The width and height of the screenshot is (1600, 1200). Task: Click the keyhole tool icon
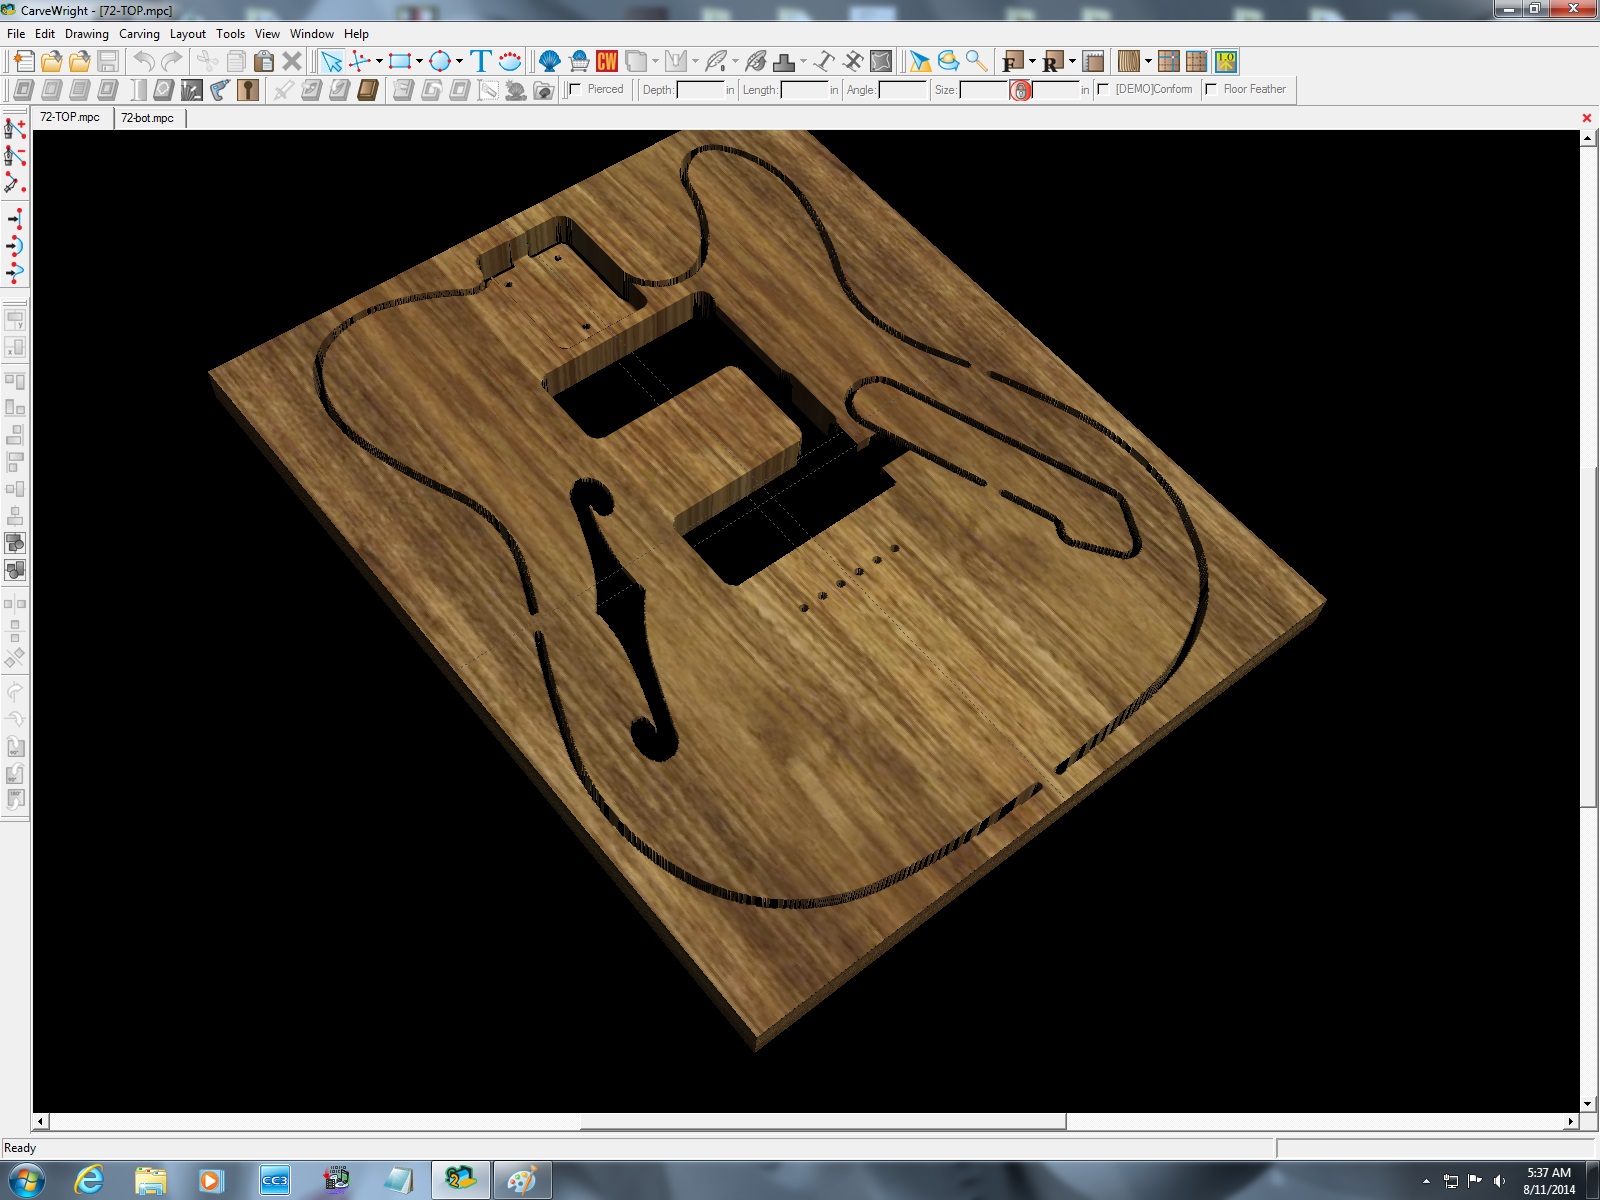248,90
